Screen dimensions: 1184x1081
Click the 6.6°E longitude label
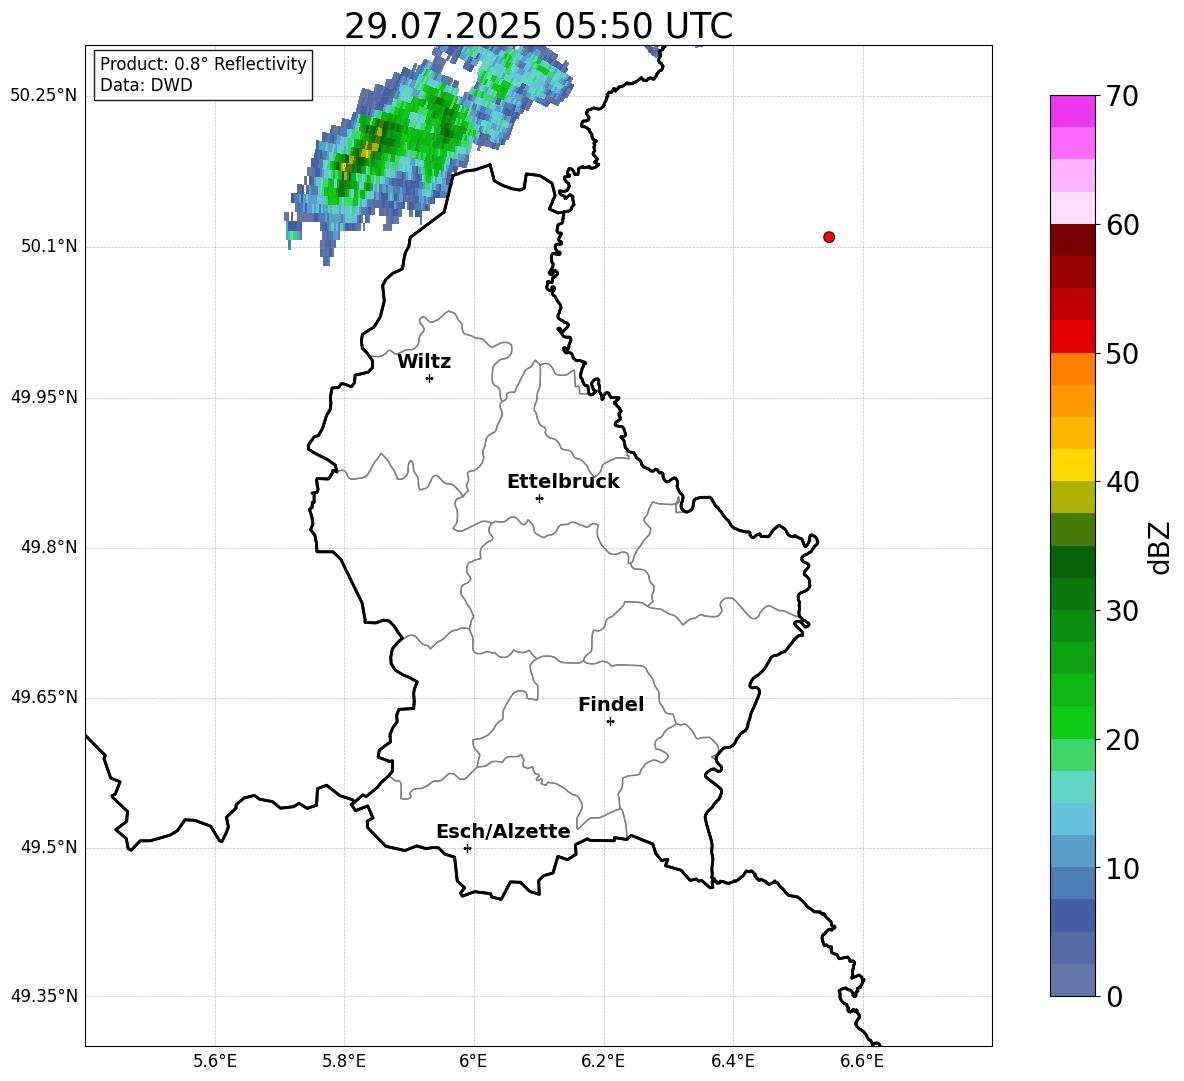click(862, 1061)
